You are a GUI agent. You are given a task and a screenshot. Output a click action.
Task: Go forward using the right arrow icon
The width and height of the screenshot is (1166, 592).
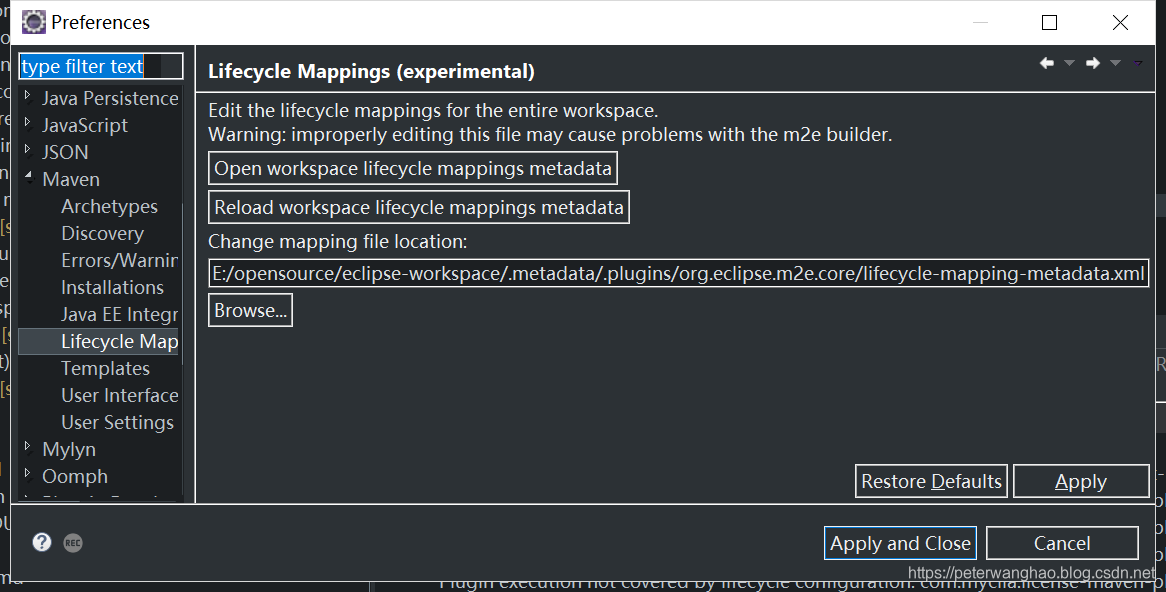point(1092,63)
